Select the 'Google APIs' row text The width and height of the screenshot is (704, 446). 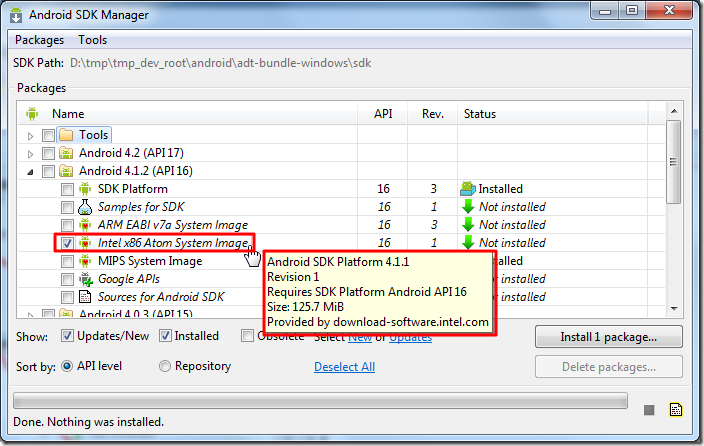[x=129, y=279]
